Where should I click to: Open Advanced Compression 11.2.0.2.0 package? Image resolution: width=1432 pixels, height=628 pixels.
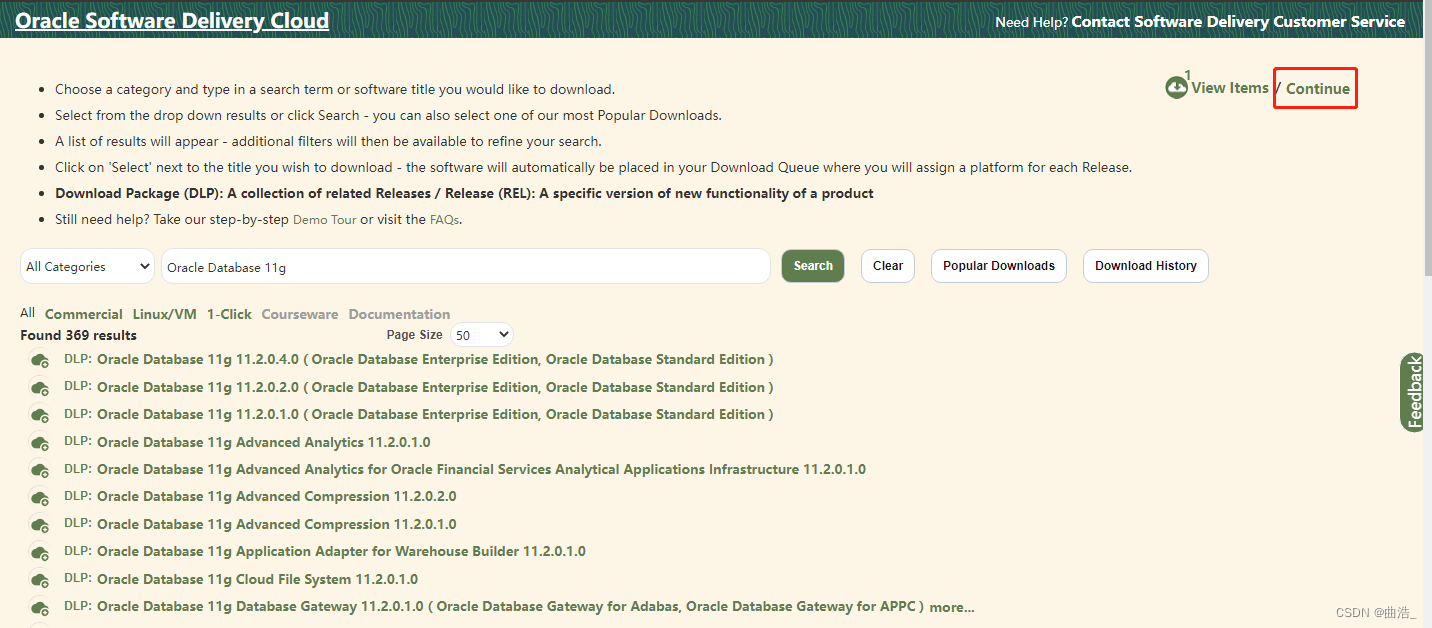277,496
